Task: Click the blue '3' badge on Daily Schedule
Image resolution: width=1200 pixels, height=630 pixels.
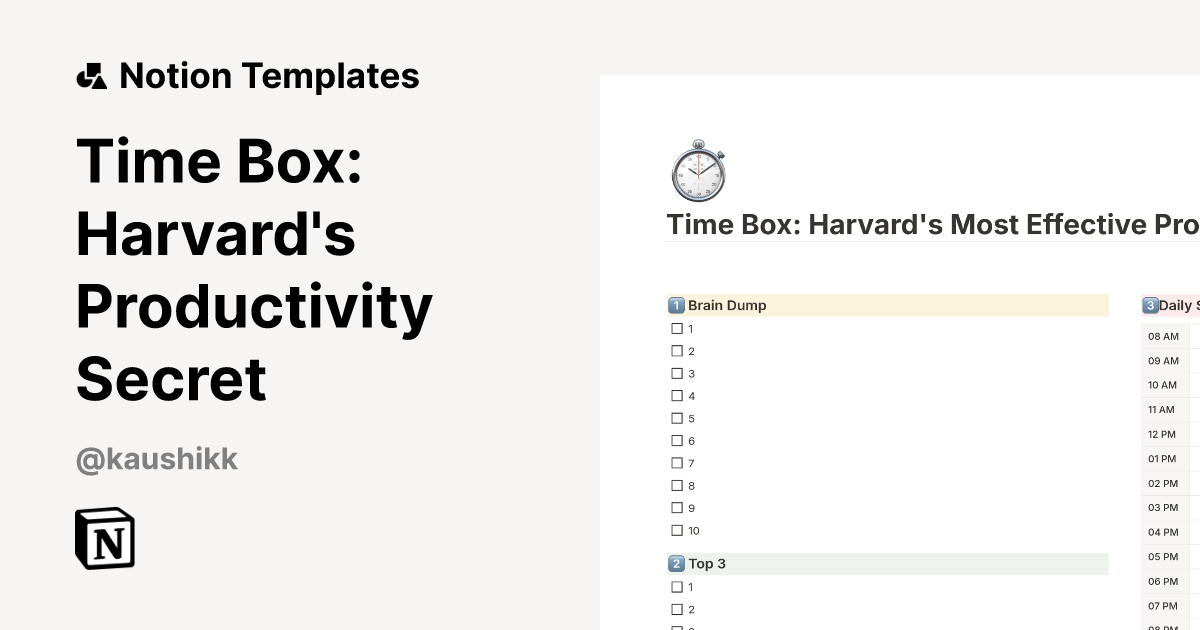Action: pos(1150,305)
